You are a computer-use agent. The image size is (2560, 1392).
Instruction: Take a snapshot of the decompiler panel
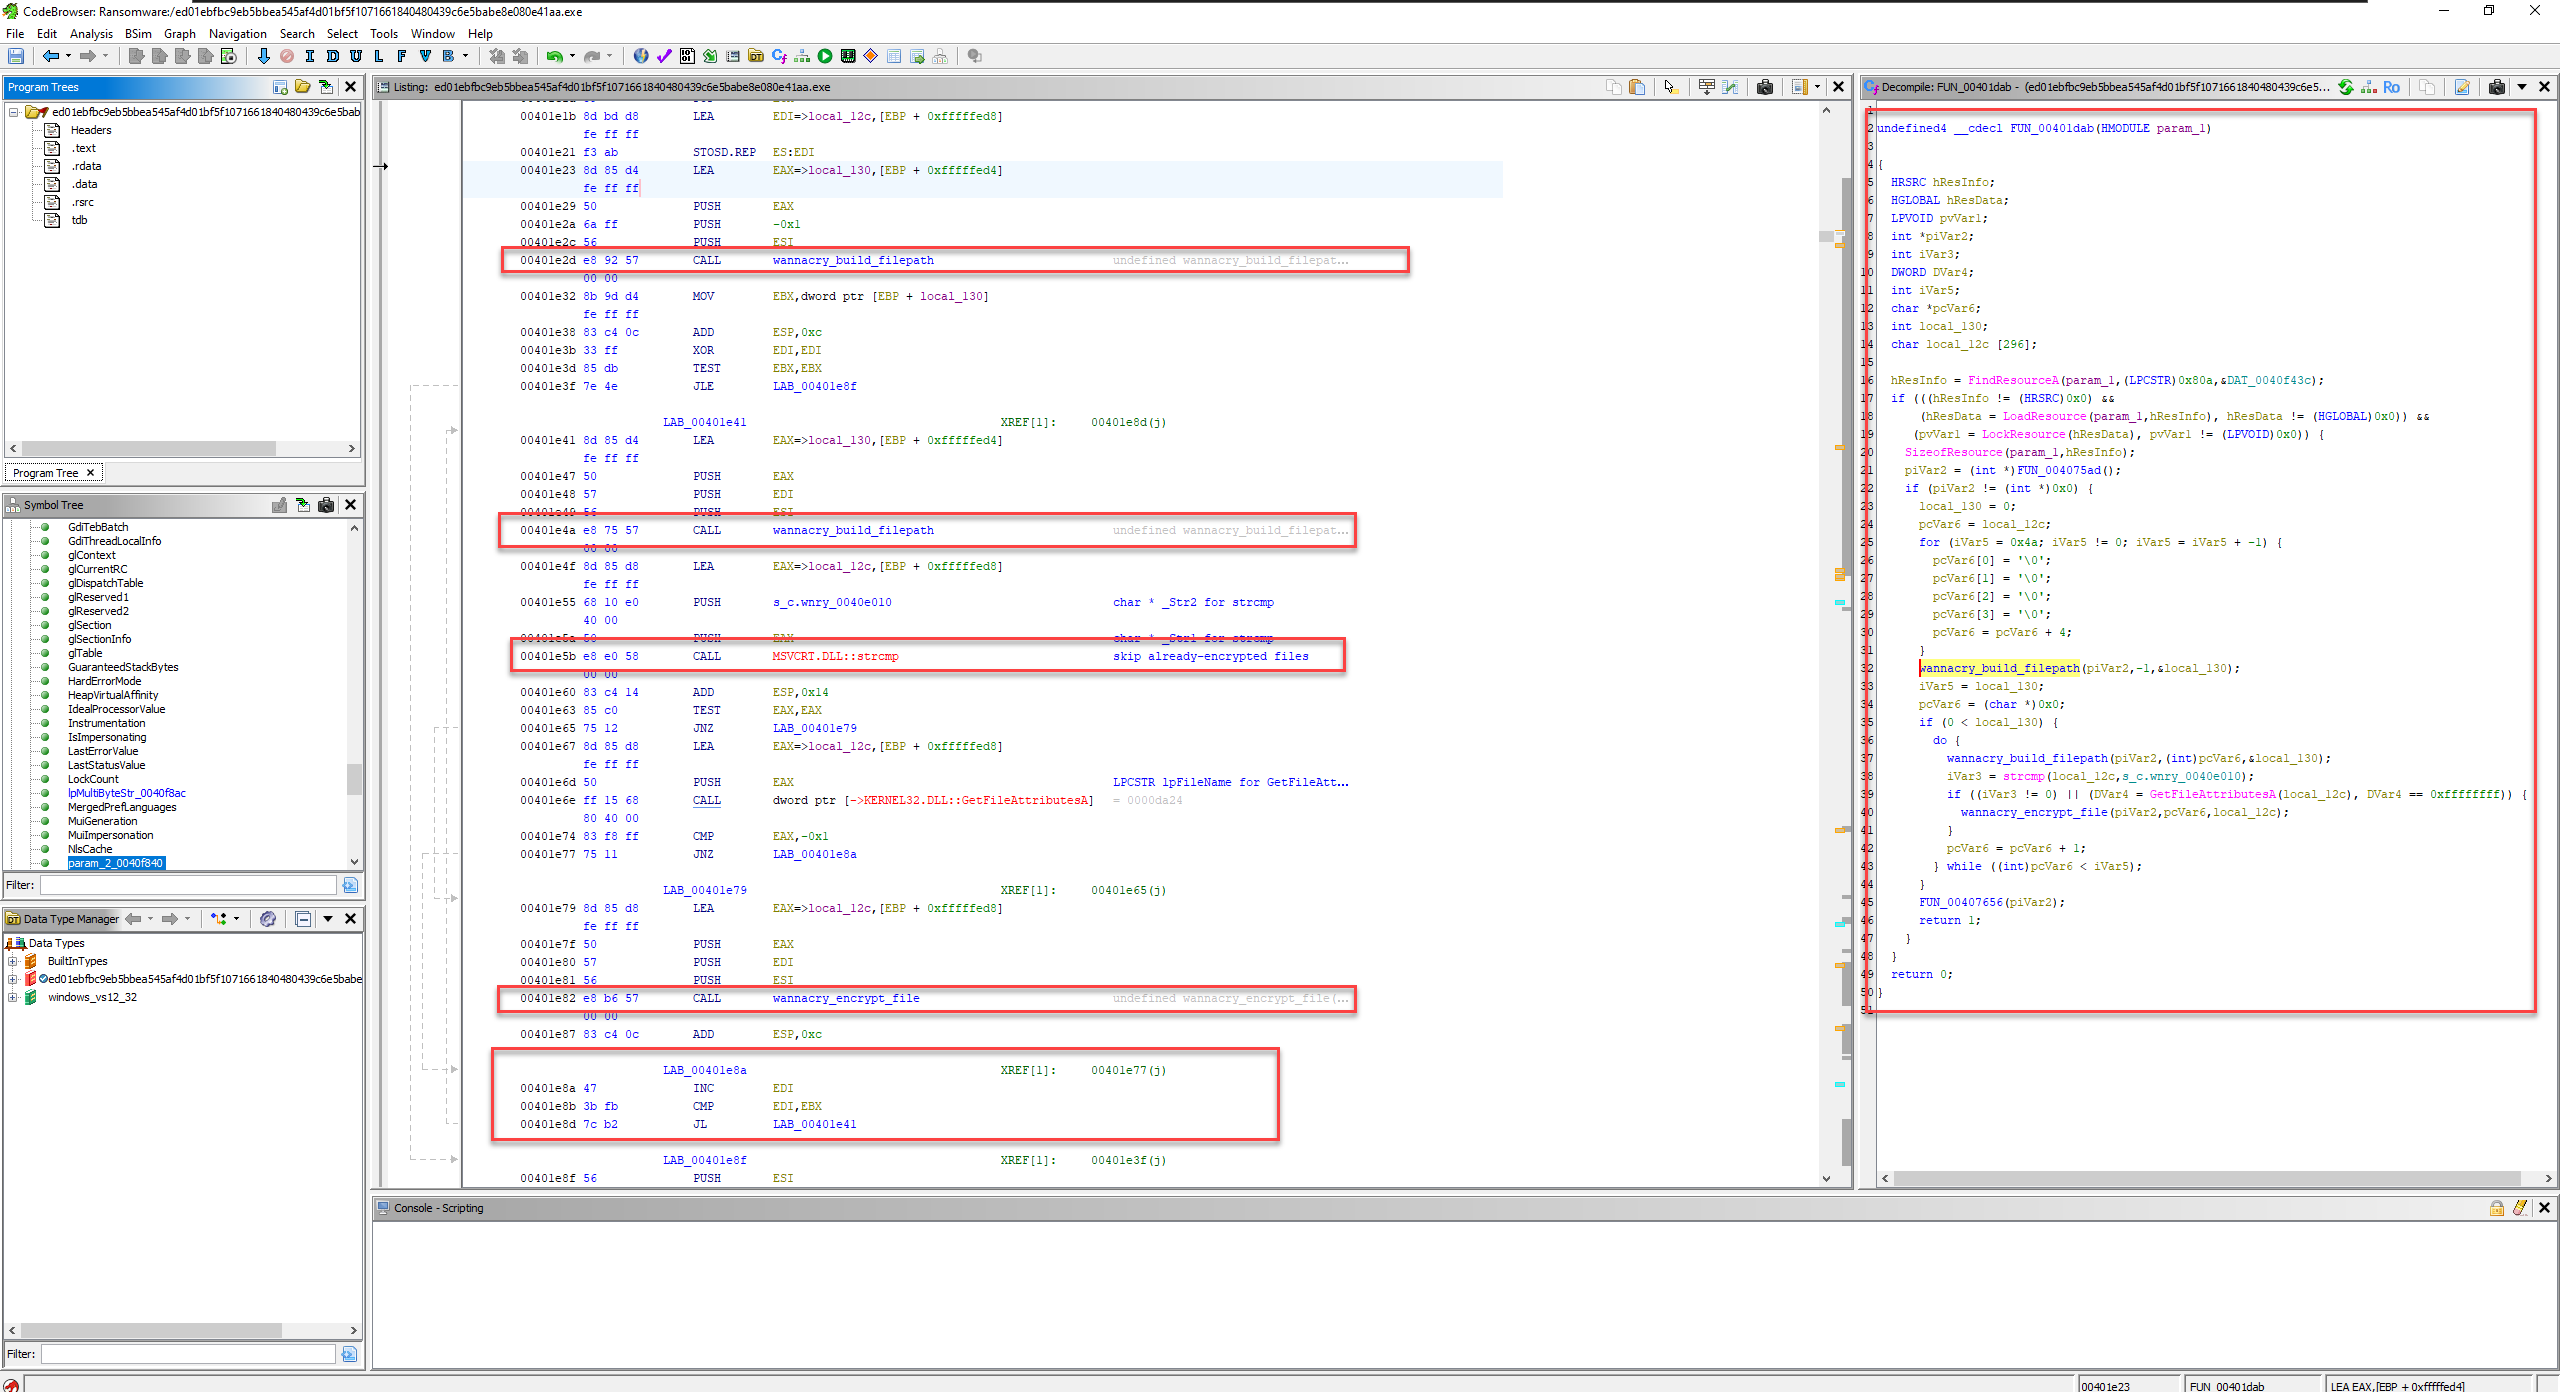[x=2497, y=87]
